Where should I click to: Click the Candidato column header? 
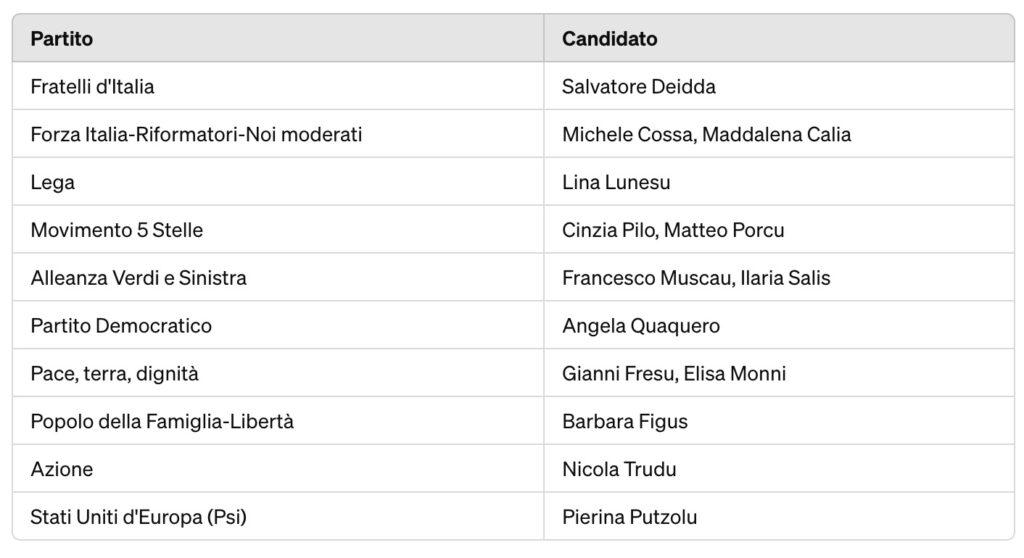tap(609, 39)
